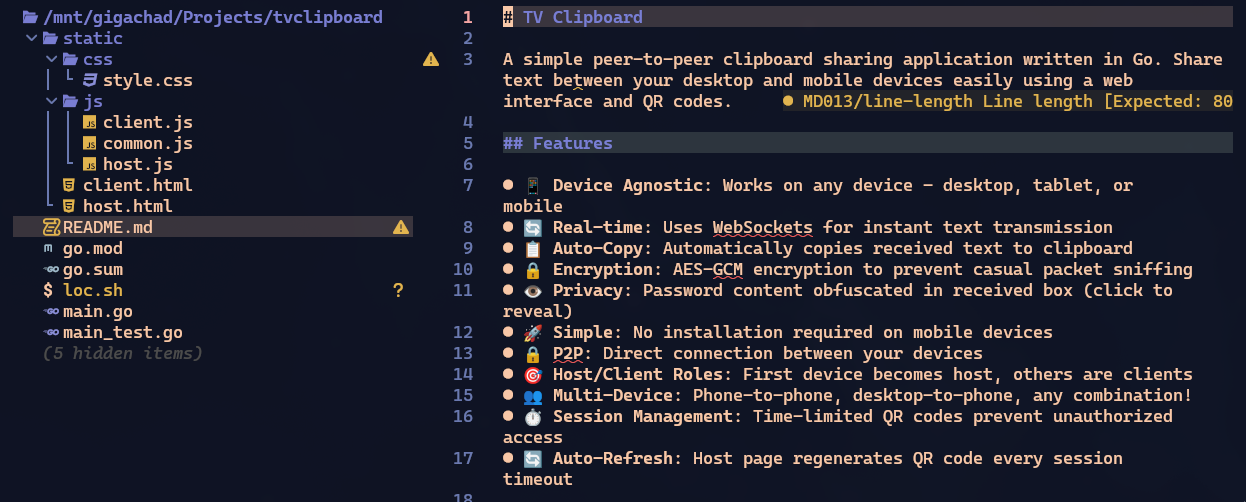This screenshot has width=1246, height=502.
Task: Click the MD013 line-length diagnostic message
Action: point(1010,101)
